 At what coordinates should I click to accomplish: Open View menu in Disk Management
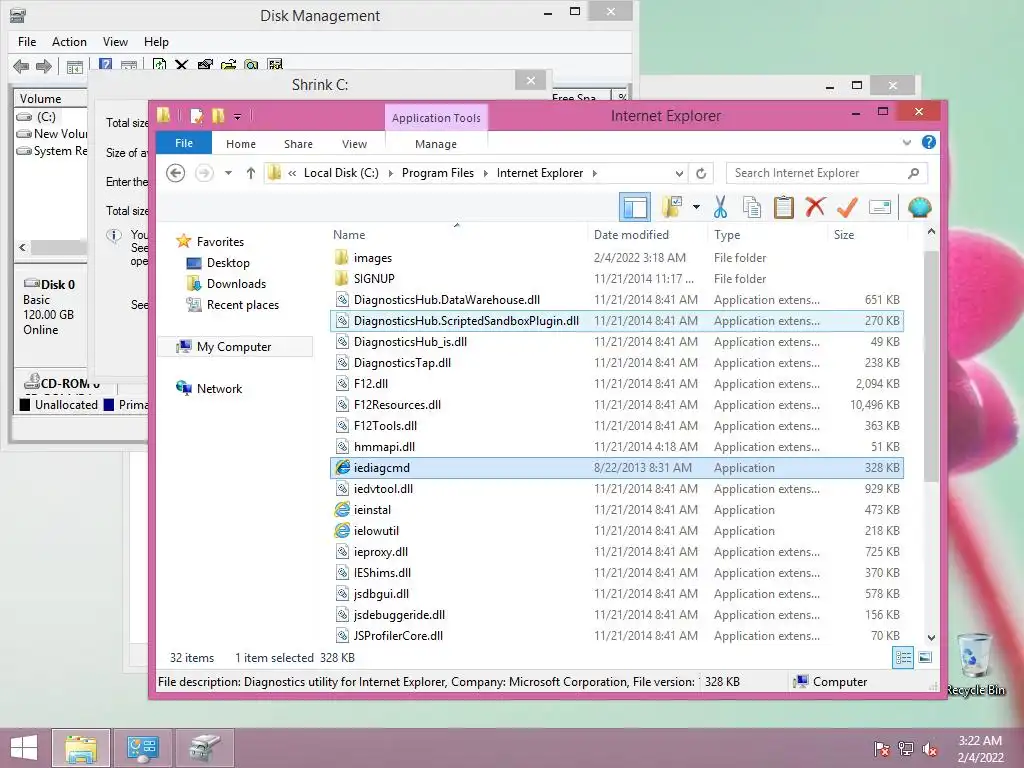115,42
